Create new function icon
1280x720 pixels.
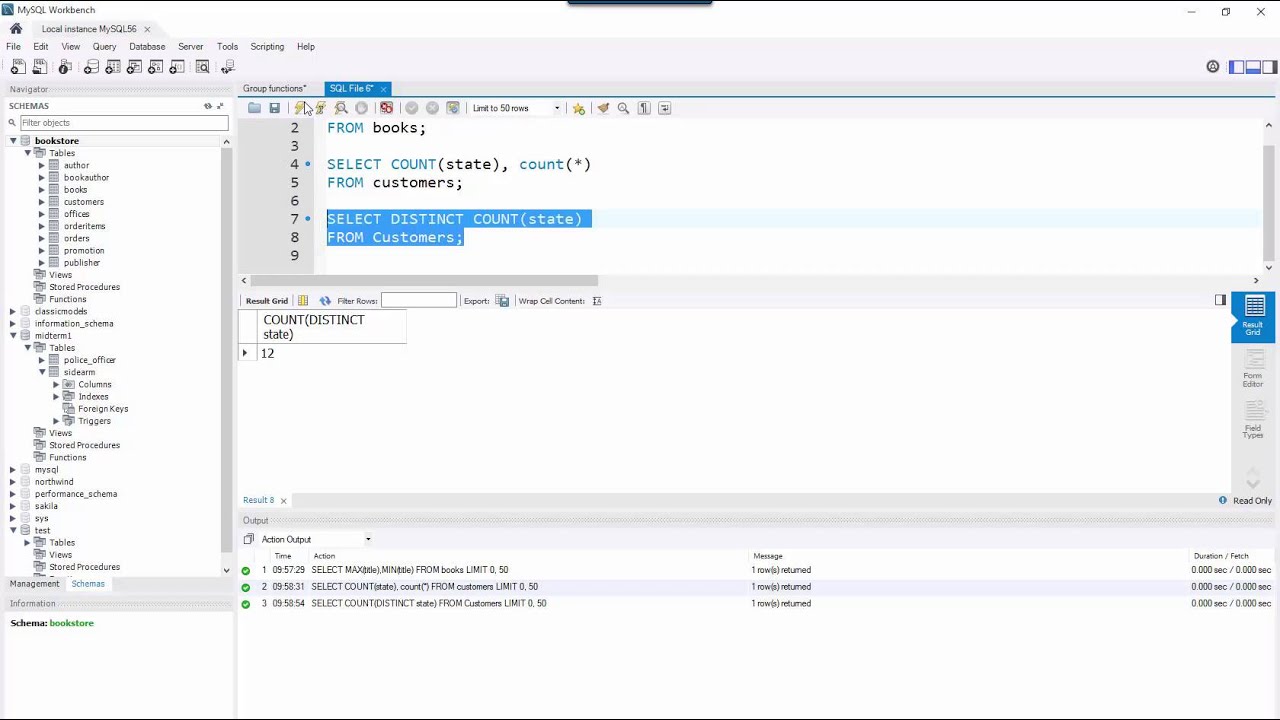point(177,67)
